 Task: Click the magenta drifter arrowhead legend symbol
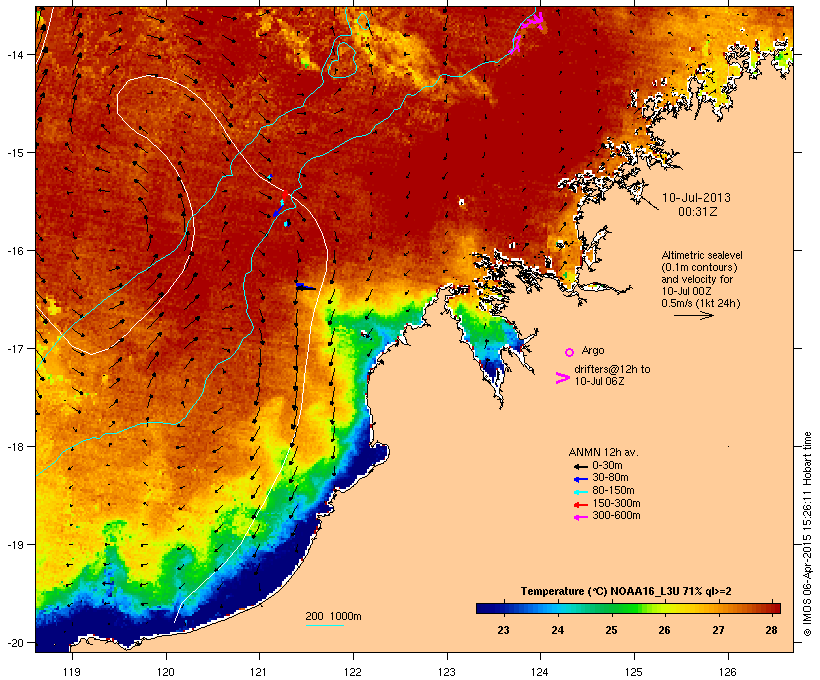click(562, 378)
